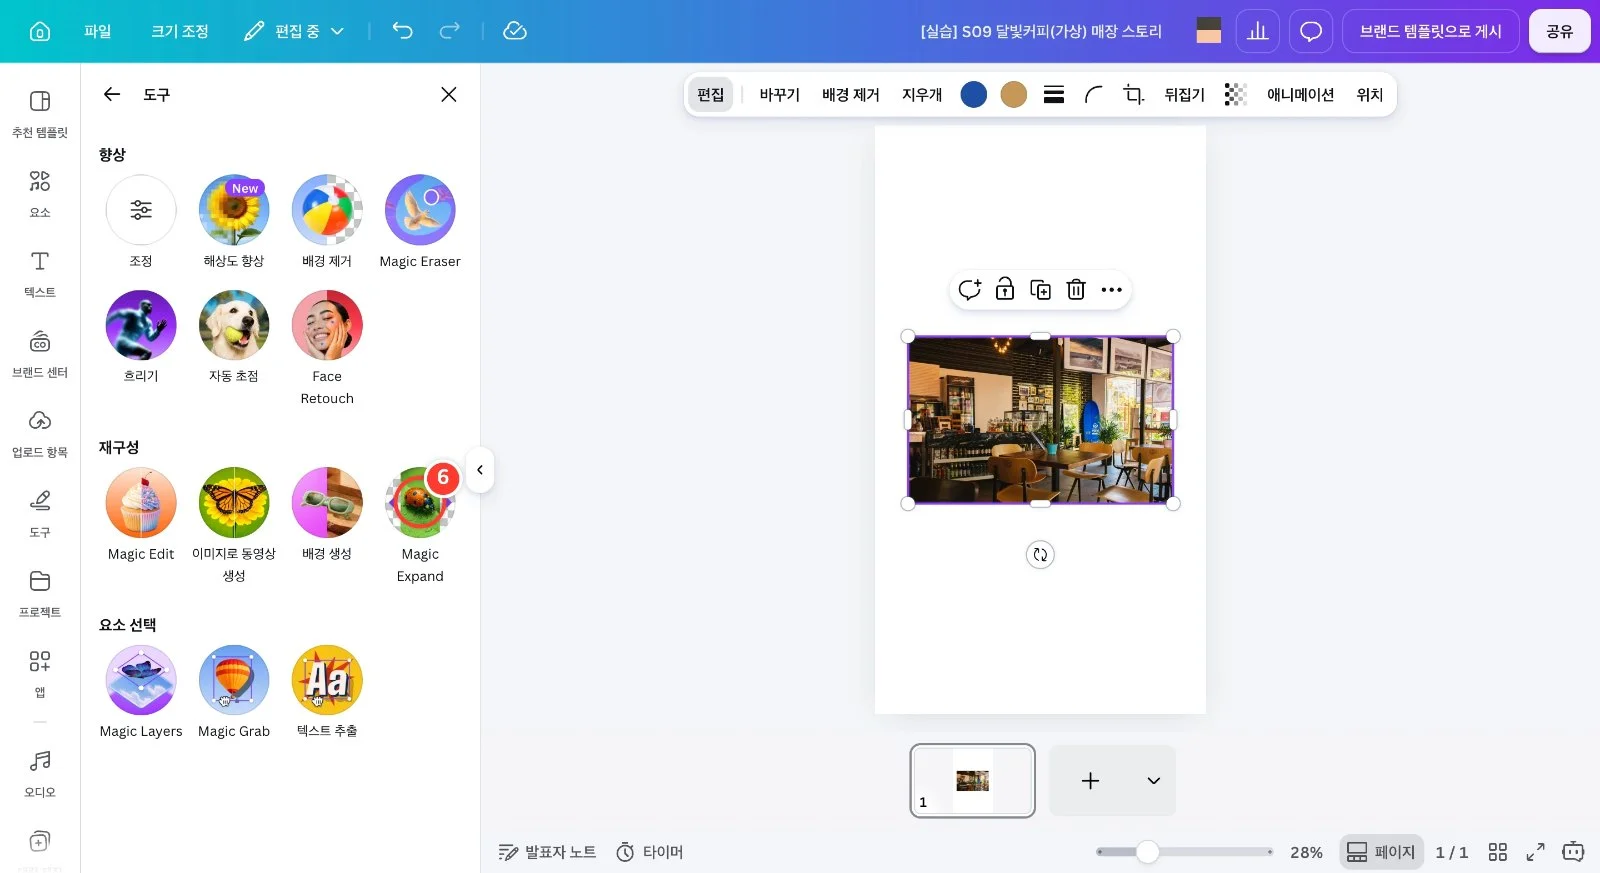Open the Face Retouch tool
The width and height of the screenshot is (1600, 873).
click(x=327, y=325)
